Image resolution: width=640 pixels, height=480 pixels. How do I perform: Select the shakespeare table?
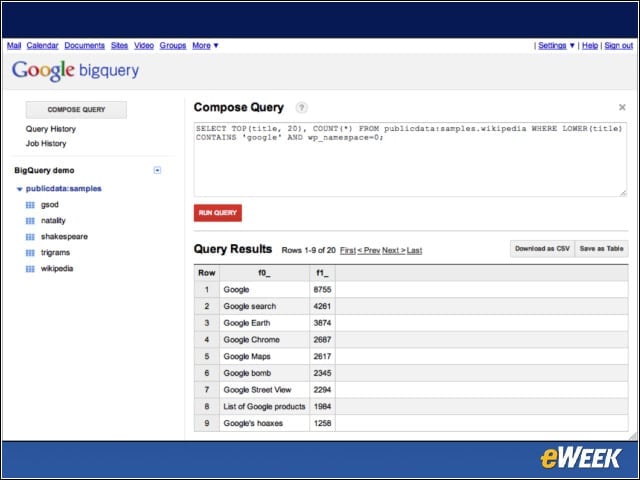64,236
